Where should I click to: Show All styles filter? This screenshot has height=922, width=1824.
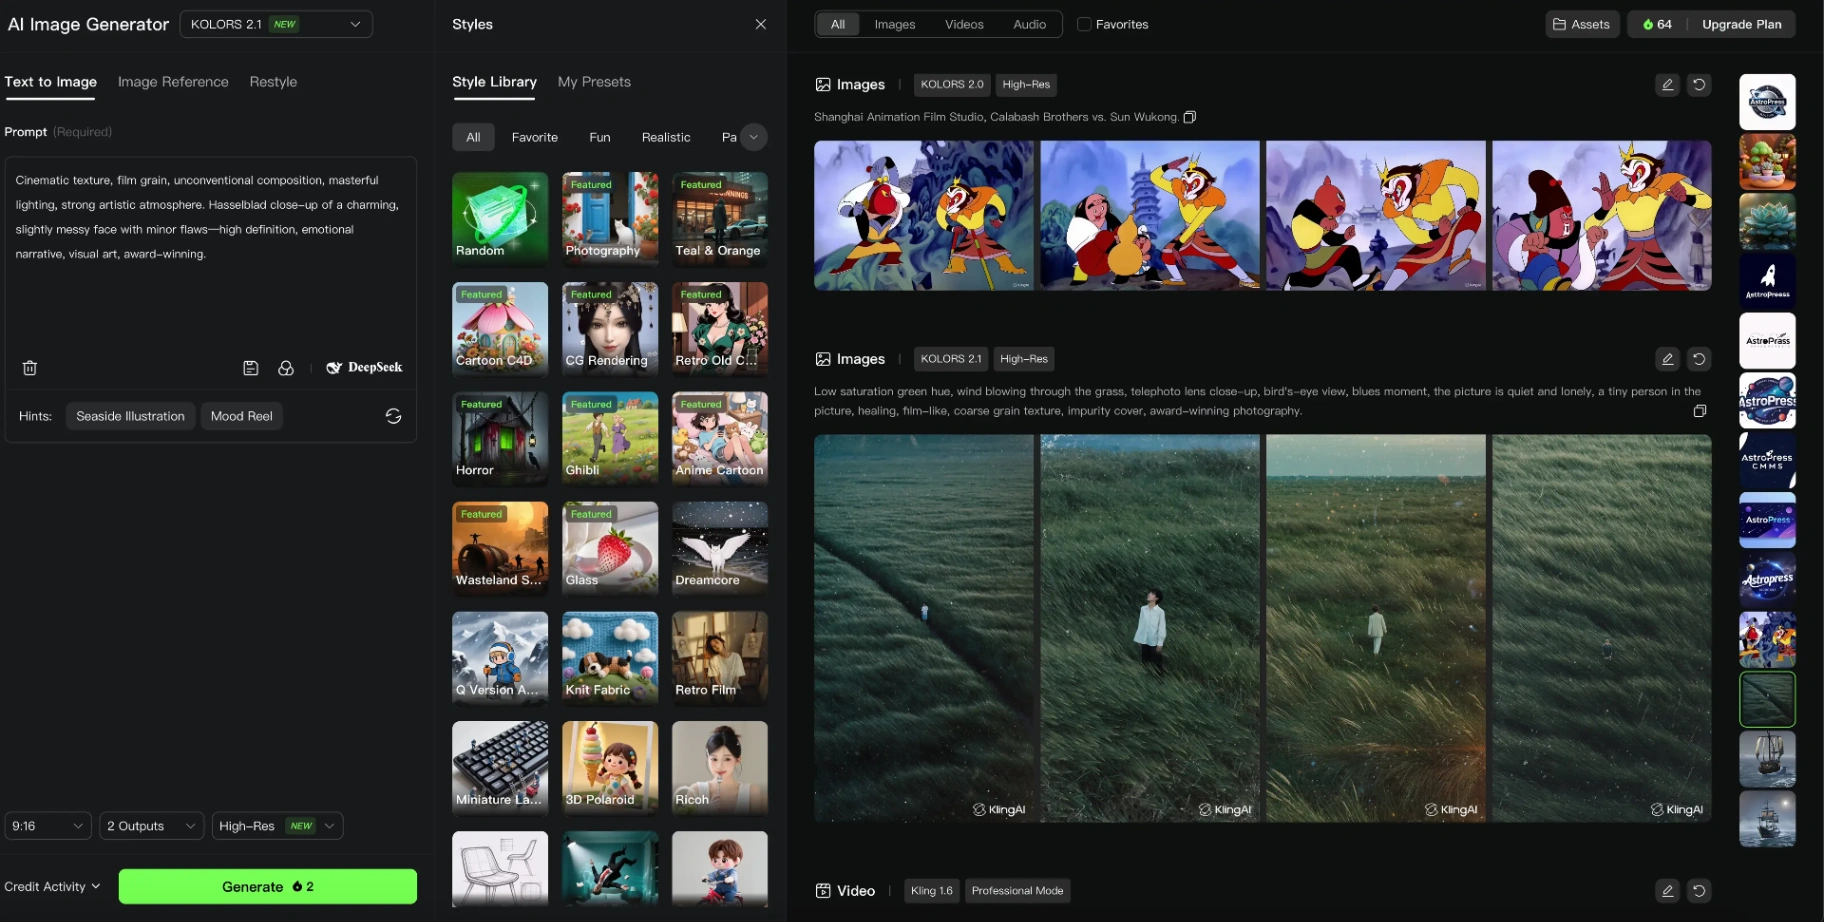coord(473,137)
